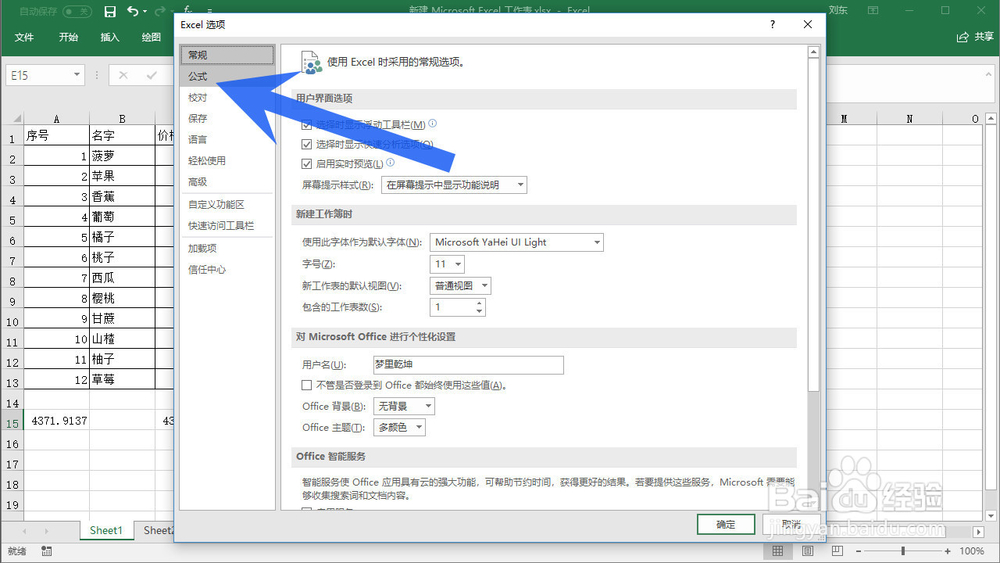Select 自定义功能区 in options sidebar

226,204
